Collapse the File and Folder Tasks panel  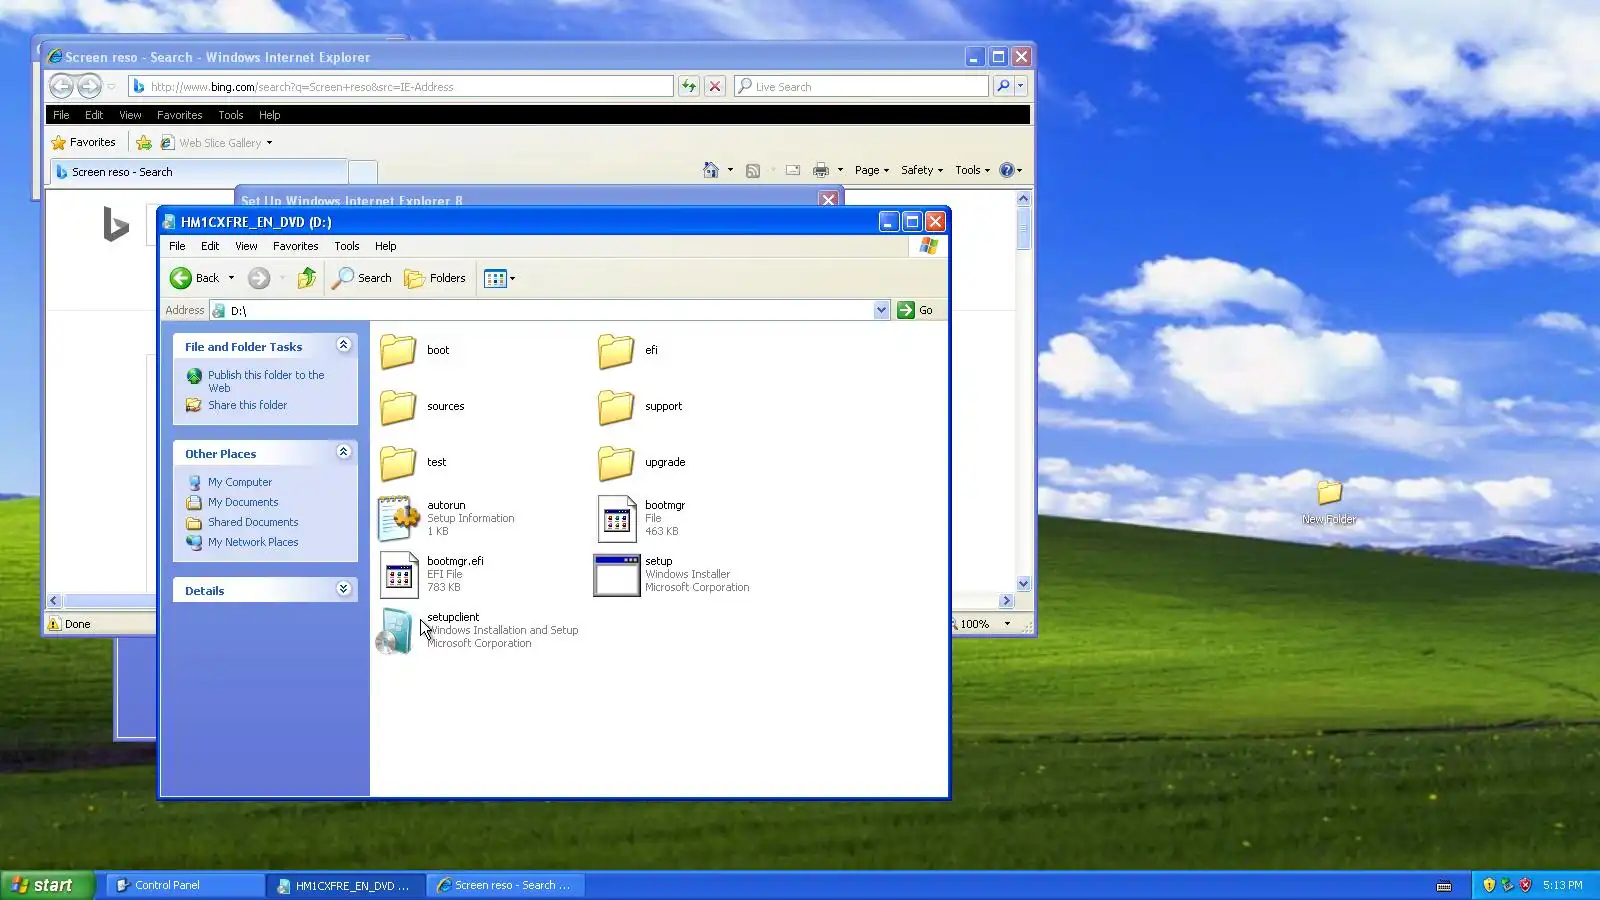343,345
